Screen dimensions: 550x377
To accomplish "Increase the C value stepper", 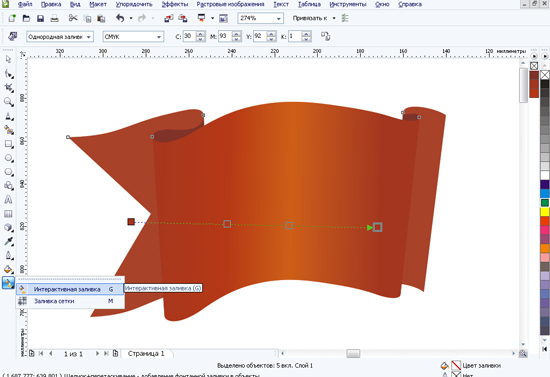I will pos(201,34).
